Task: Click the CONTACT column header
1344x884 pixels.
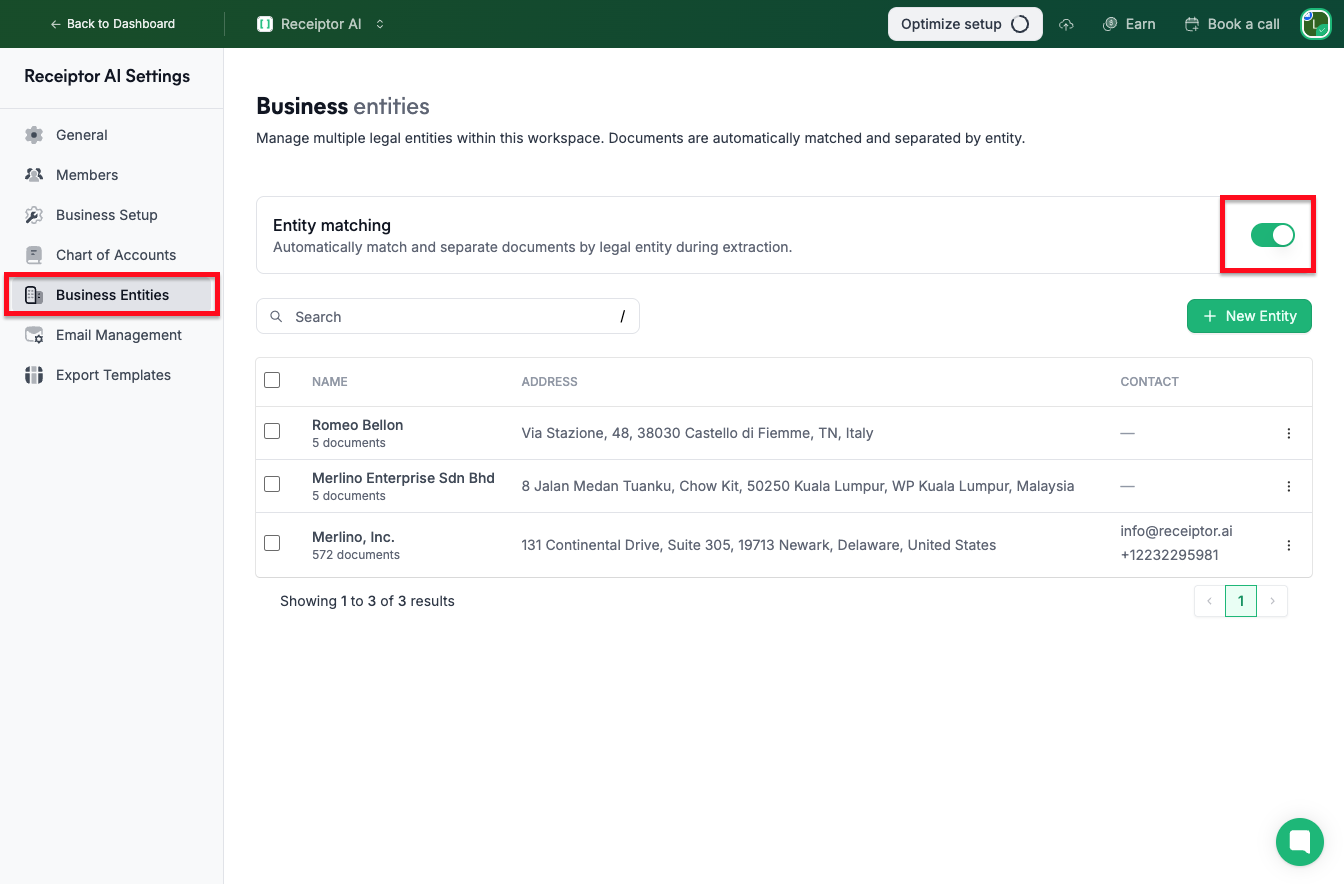Action: point(1149,382)
